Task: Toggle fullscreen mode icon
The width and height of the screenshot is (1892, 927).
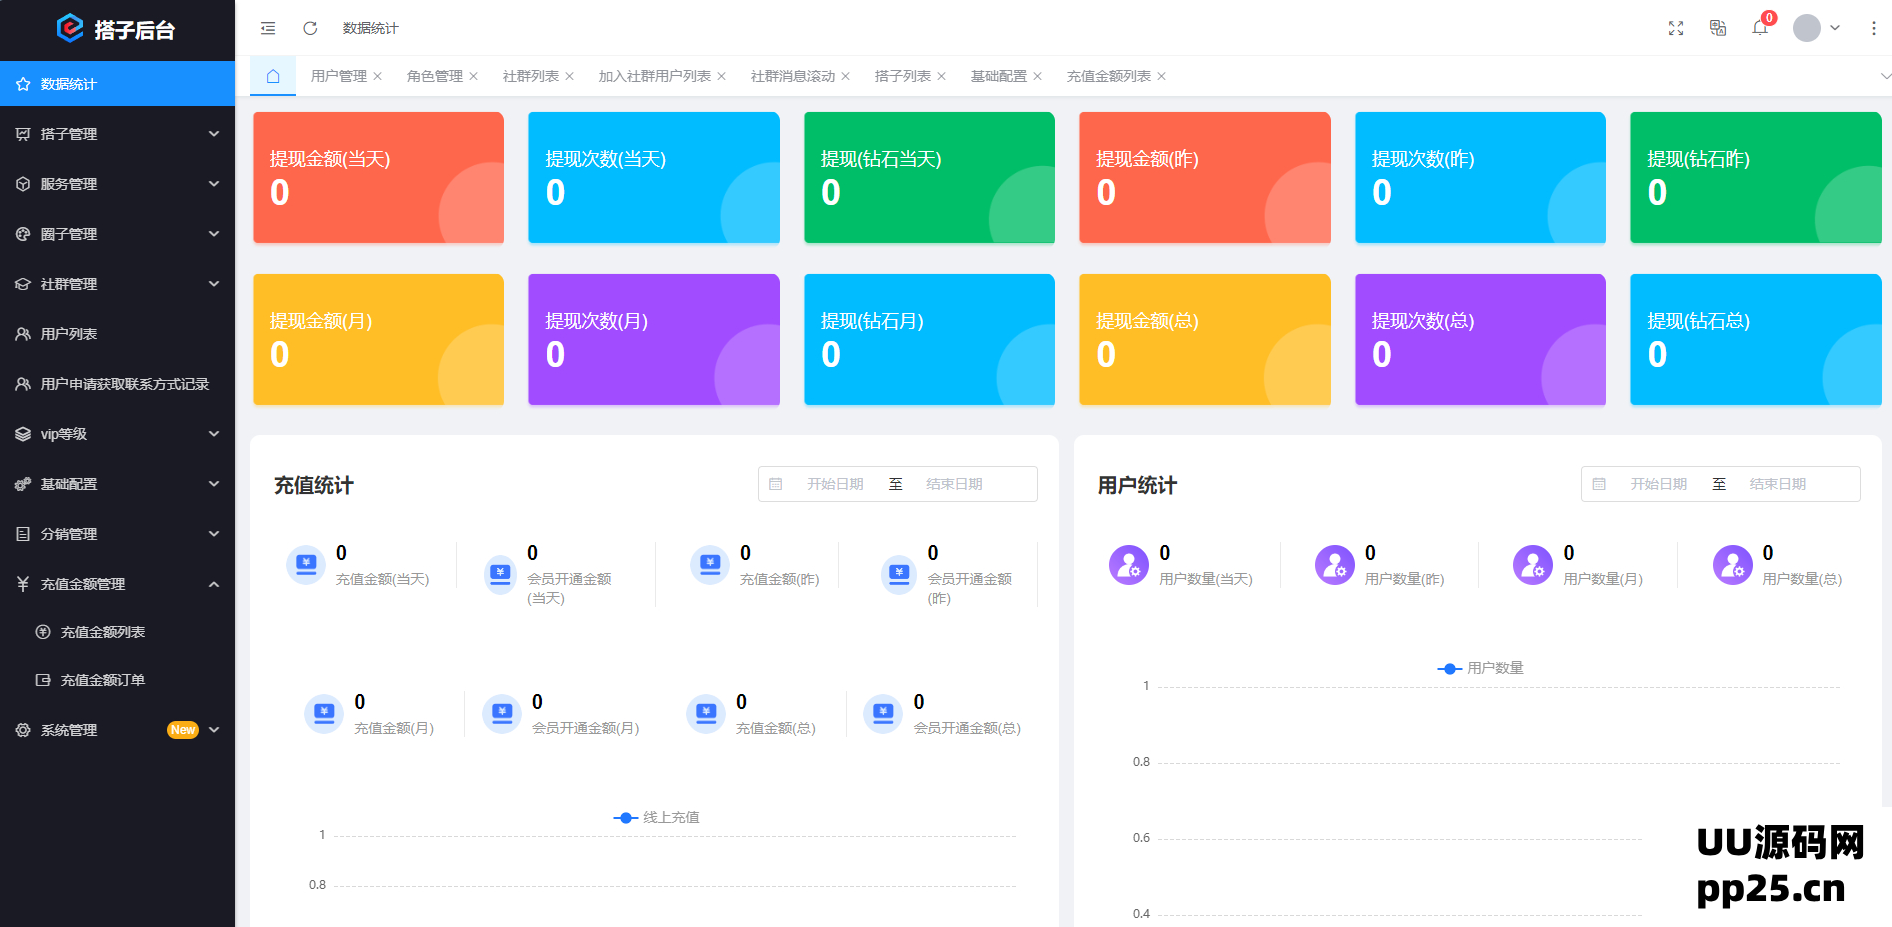Action: 1676,28
